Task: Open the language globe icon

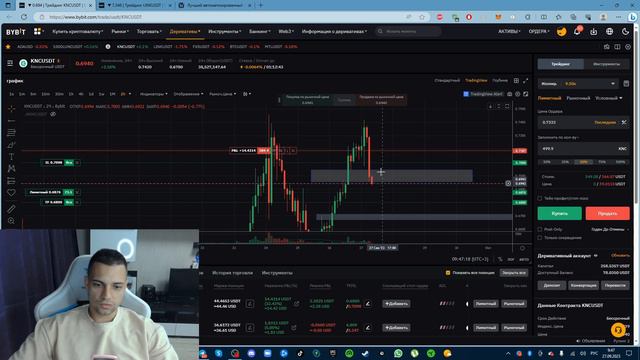Action: pyautogui.click(x=609, y=31)
